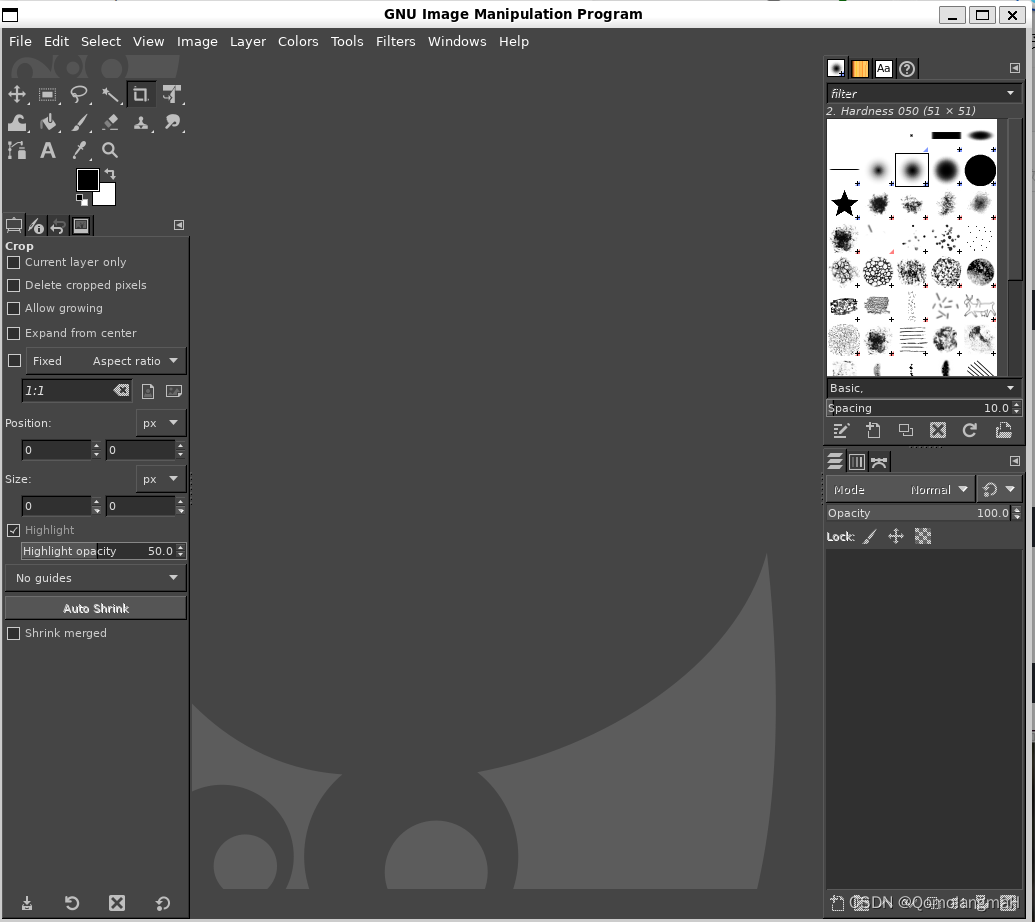Select the Rectangle Select tool
The width and height of the screenshot is (1035, 922).
[48, 94]
